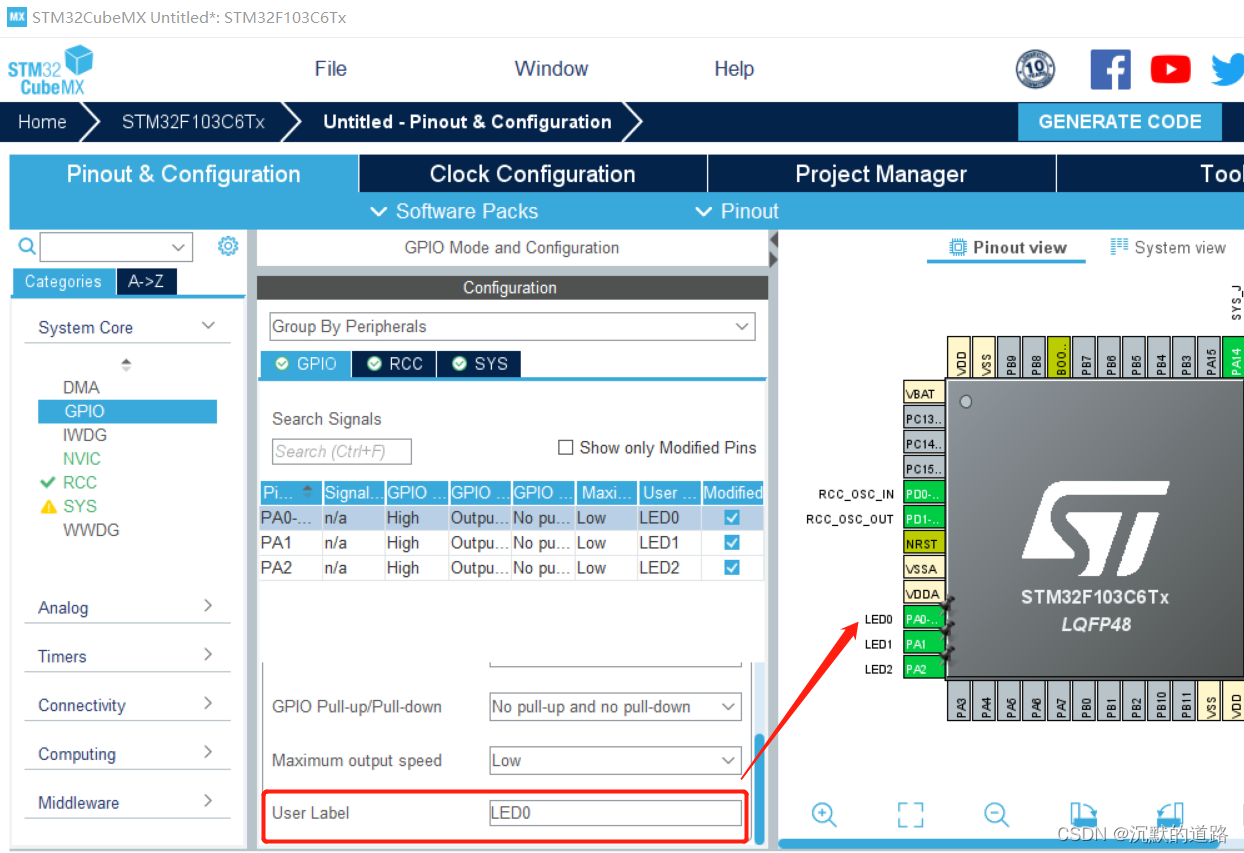Click the STM32F103C6Tx breadcrumb

coord(193,122)
